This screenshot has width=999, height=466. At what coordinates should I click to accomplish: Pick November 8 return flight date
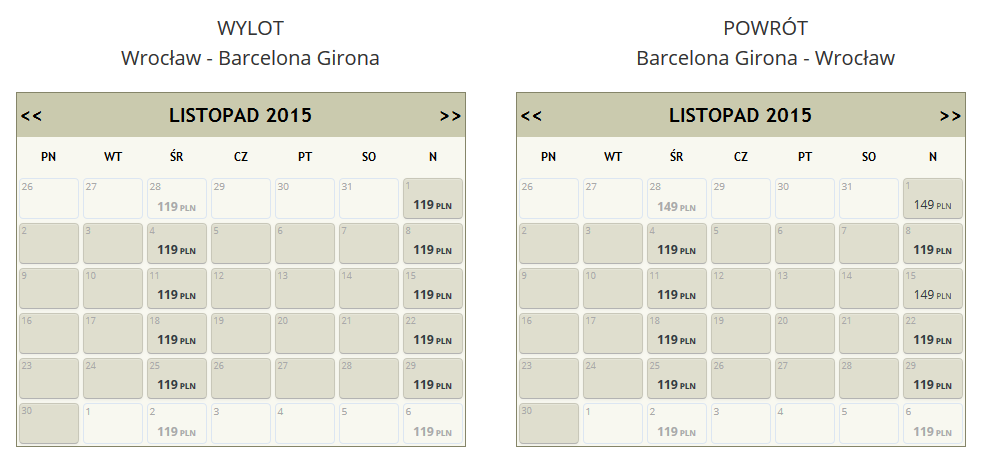click(933, 244)
